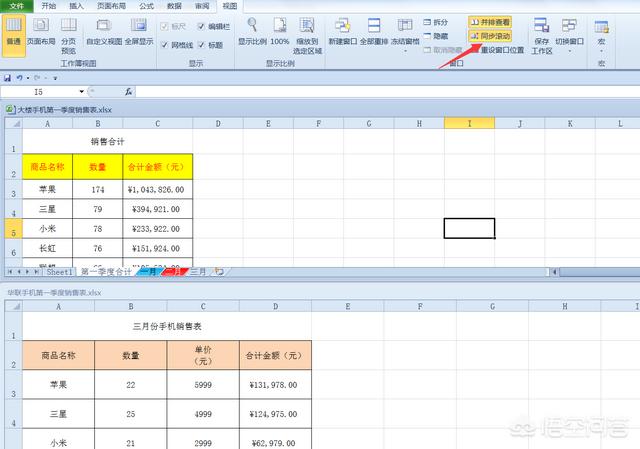This screenshot has height=449, width=640.
Task: Click the formula bar input area
Action: click(387, 92)
